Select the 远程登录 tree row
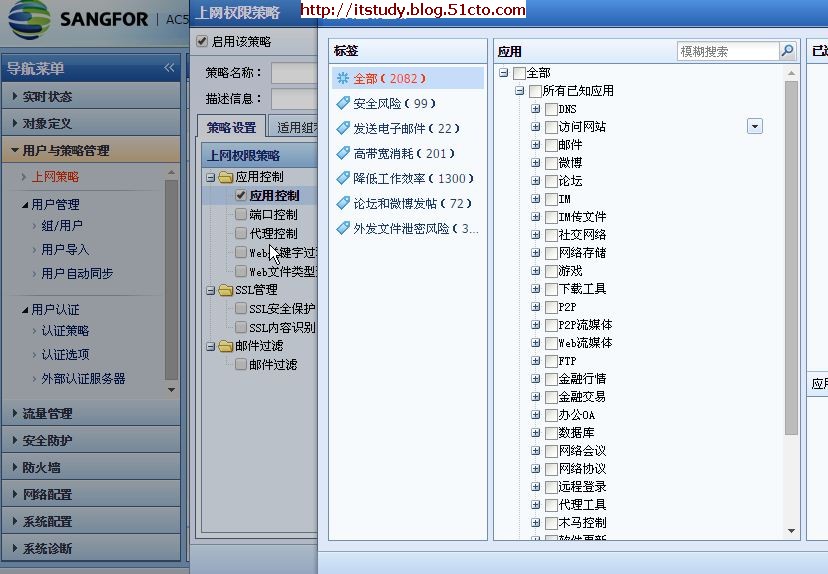Viewport: 828px width, 574px height. point(582,486)
